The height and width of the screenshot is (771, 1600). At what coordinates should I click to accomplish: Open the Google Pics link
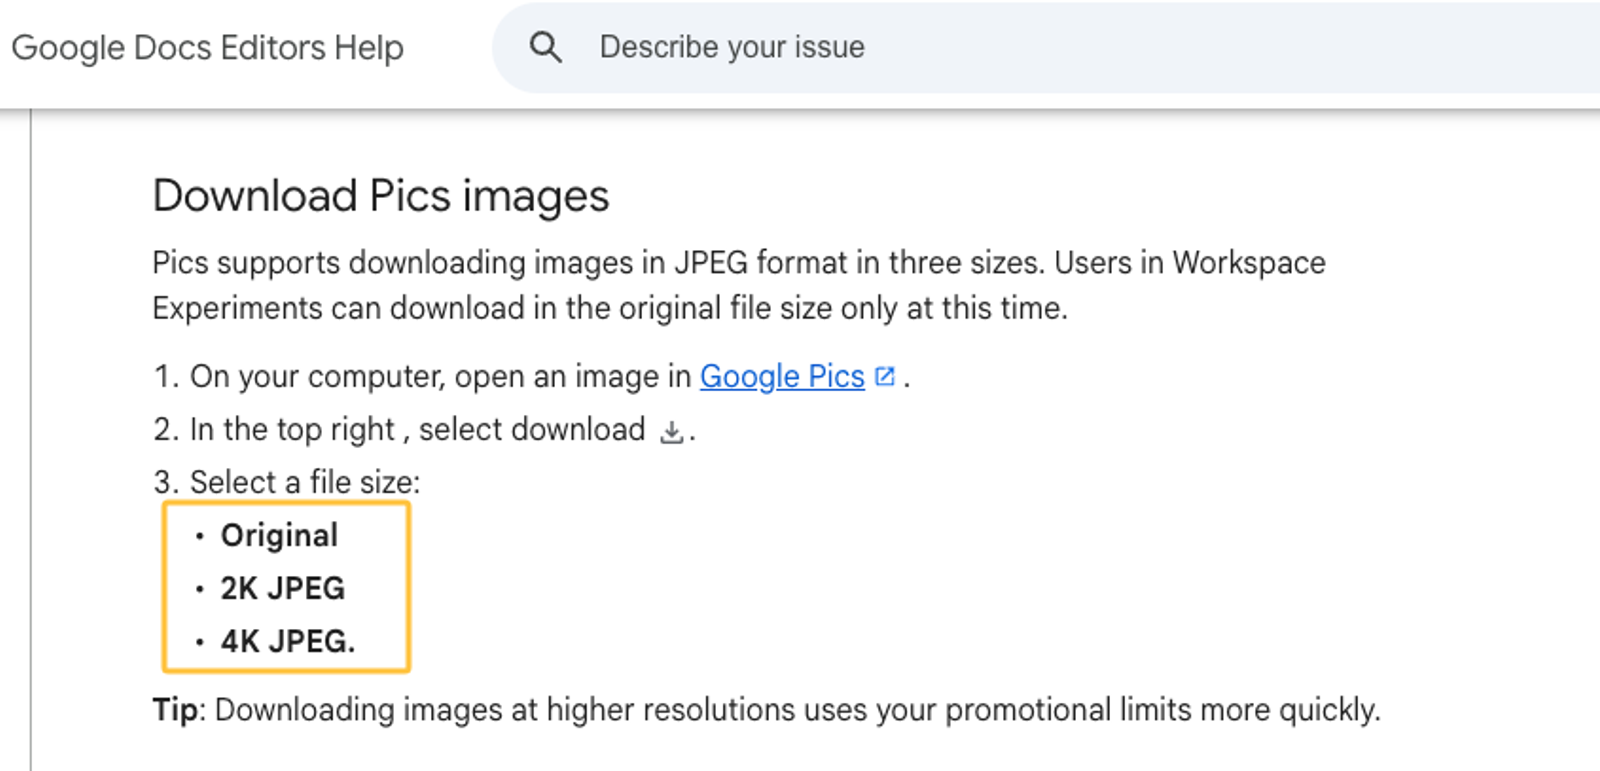[x=782, y=376]
